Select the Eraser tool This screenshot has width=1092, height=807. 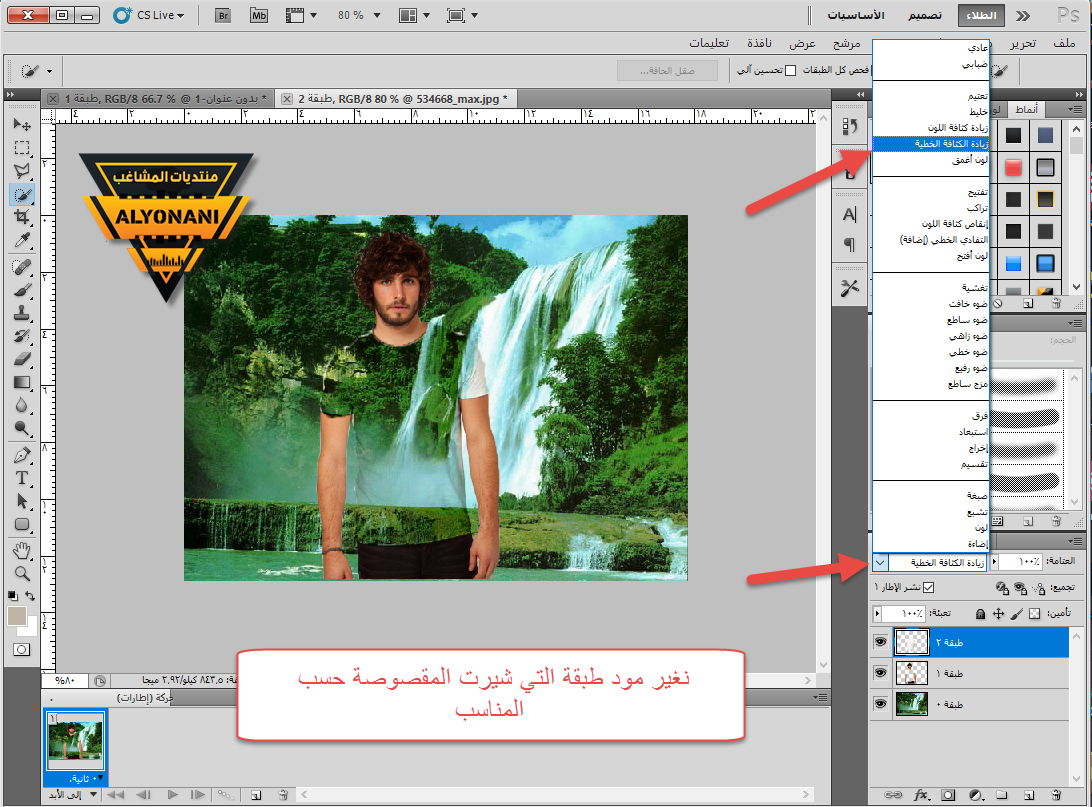pyautogui.click(x=22, y=359)
